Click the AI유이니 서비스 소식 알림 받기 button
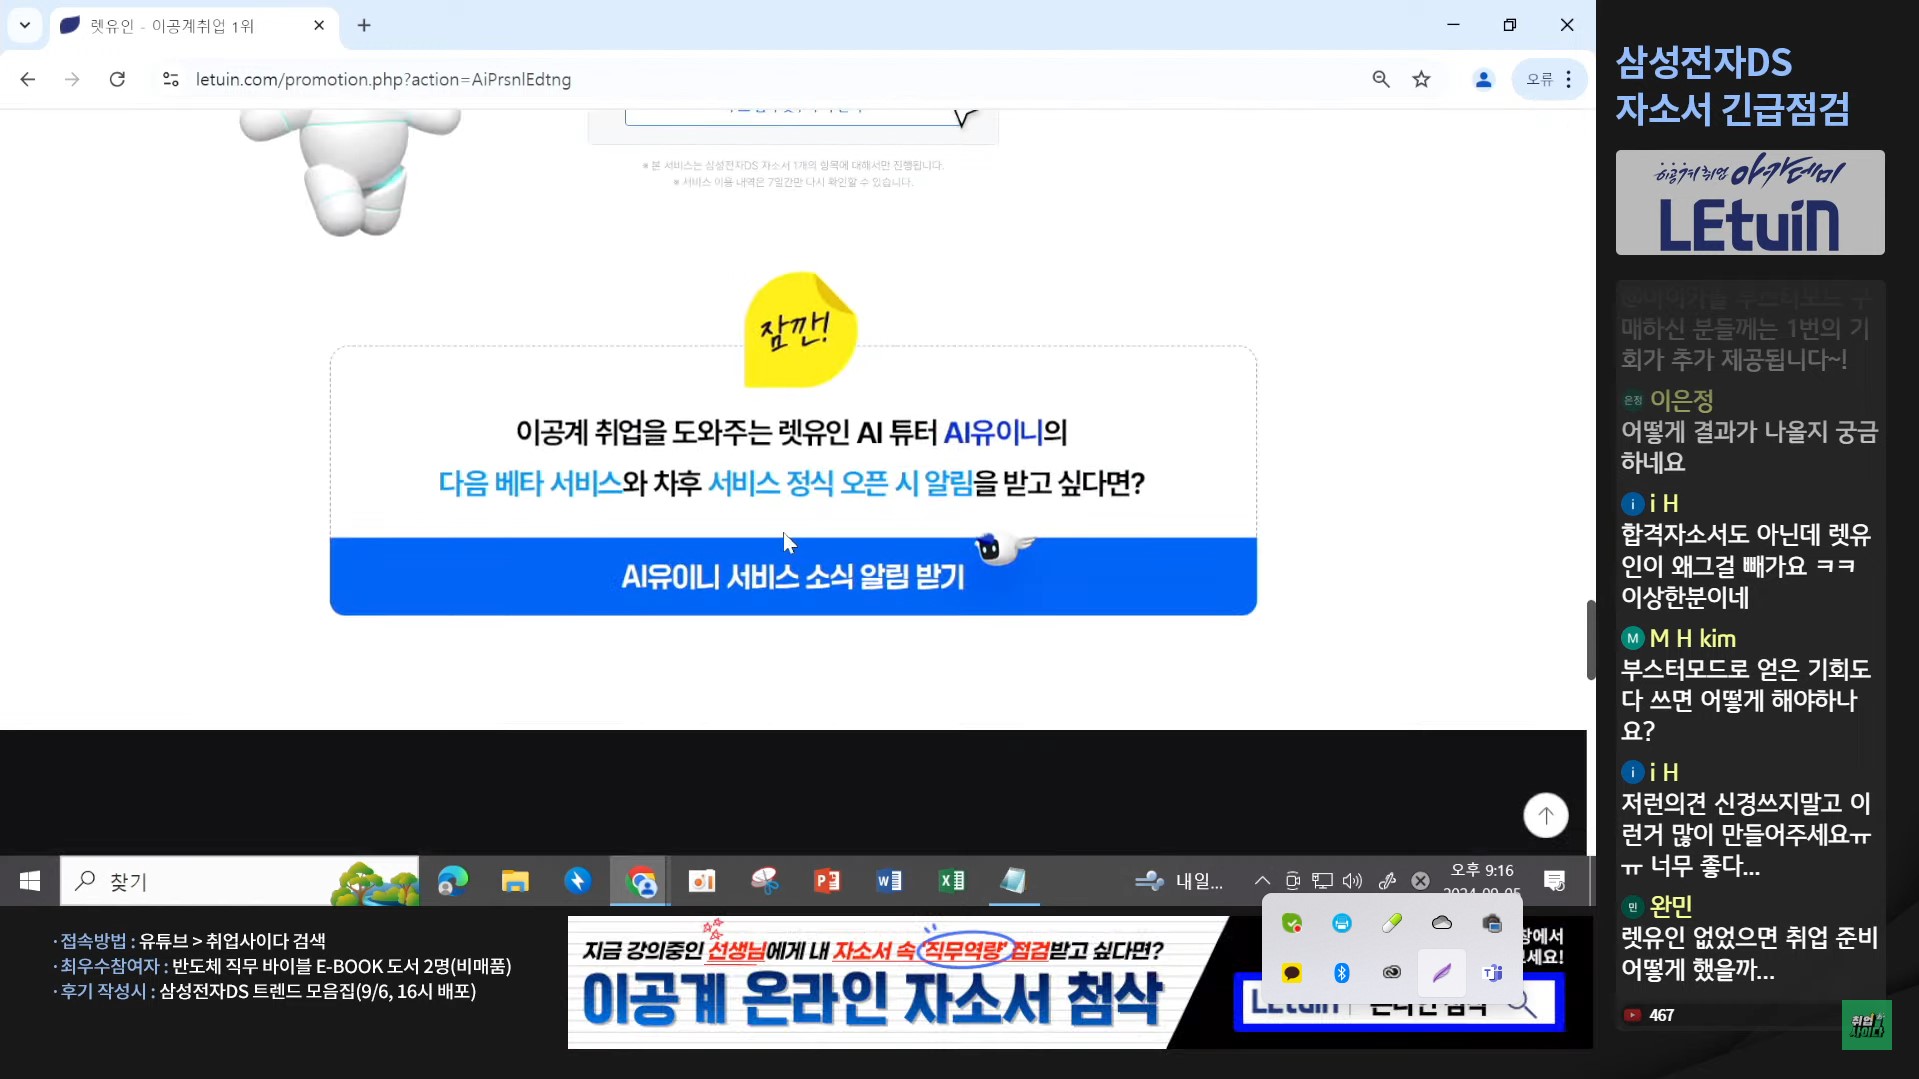The height and width of the screenshot is (1079, 1919). [x=793, y=576]
